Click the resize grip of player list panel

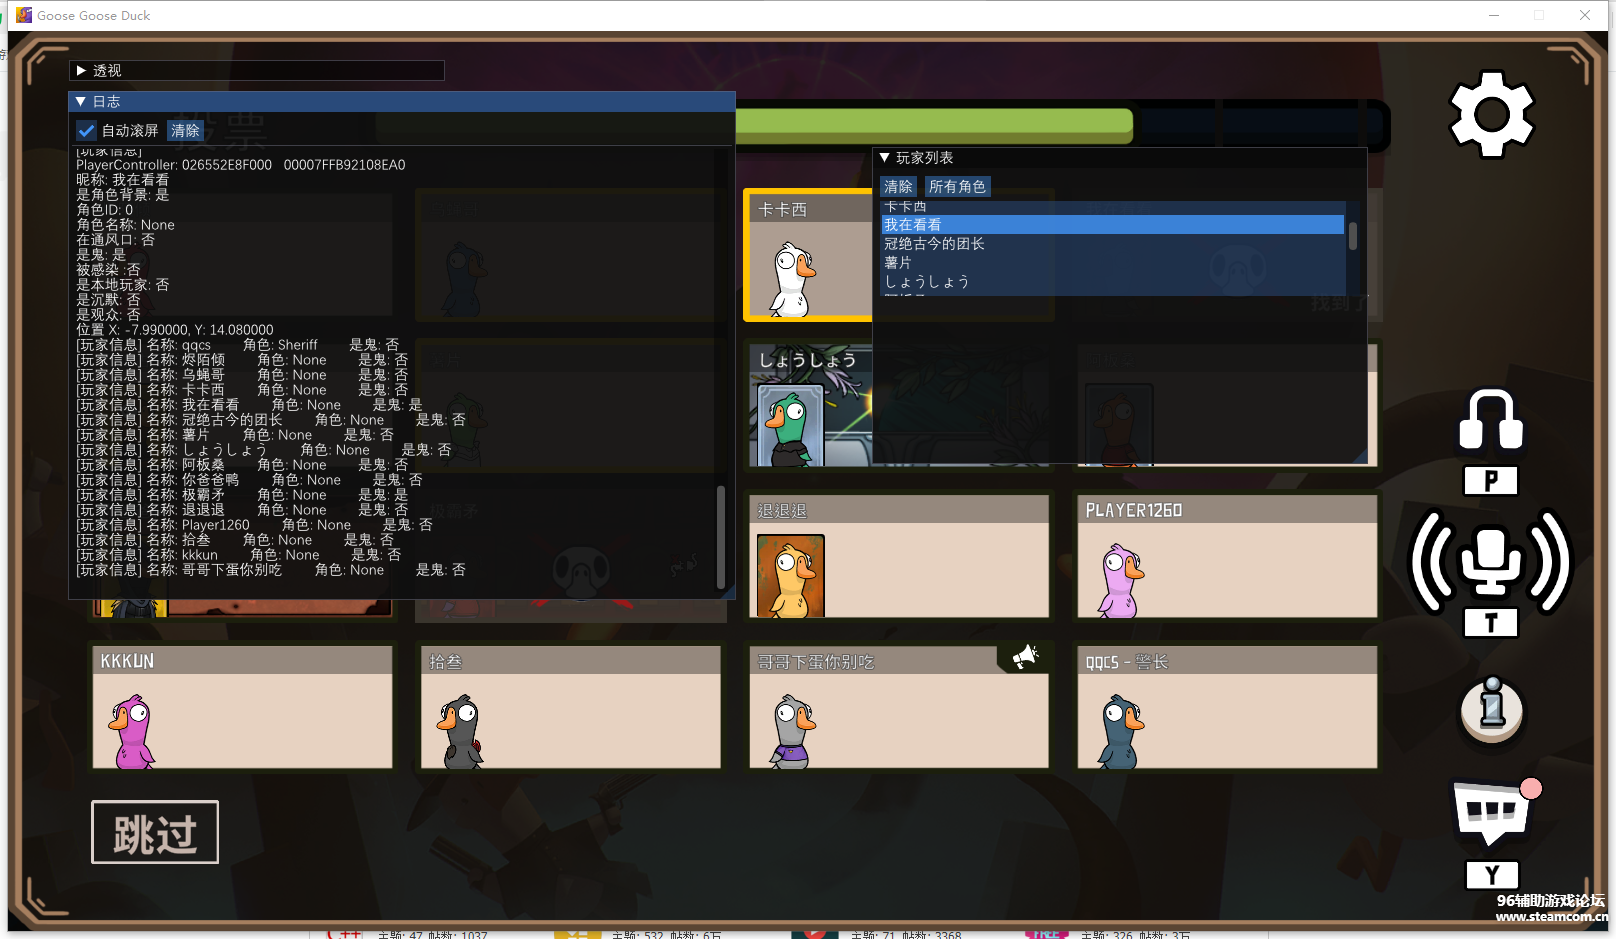1360,457
